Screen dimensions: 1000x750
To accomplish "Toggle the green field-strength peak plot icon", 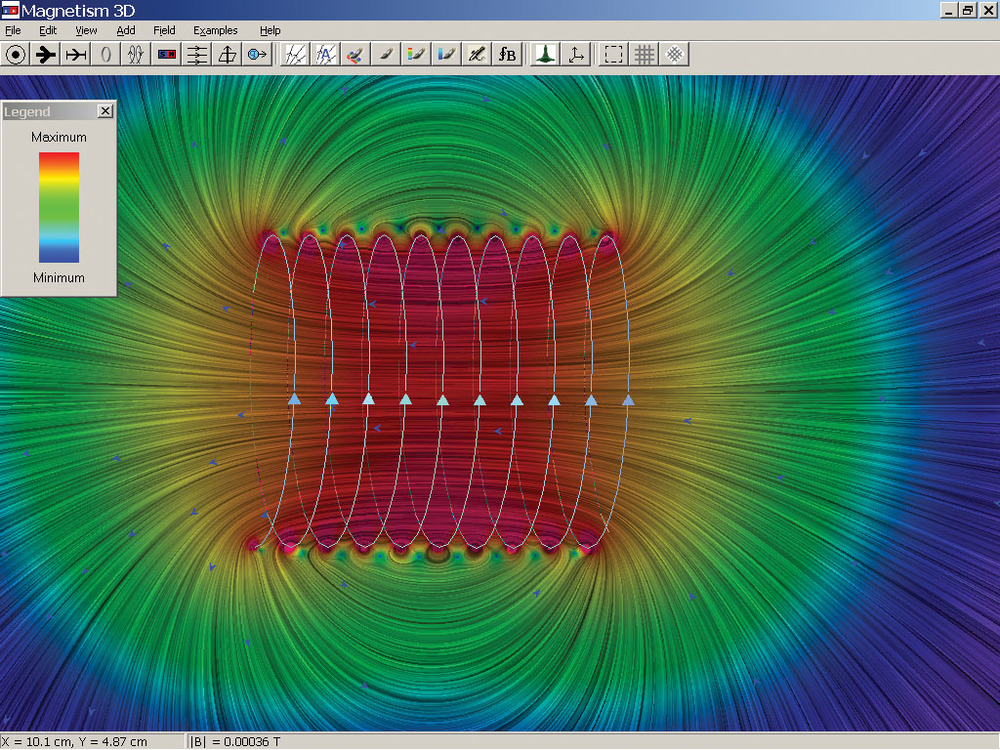I will coord(544,55).
